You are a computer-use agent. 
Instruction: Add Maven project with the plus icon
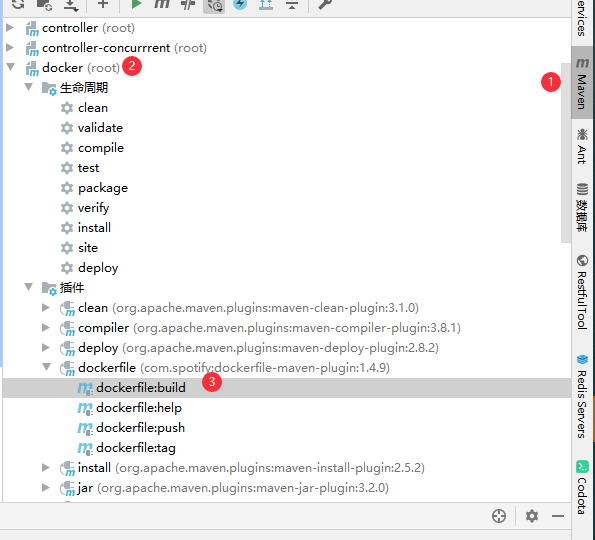(x=103, y=4)
